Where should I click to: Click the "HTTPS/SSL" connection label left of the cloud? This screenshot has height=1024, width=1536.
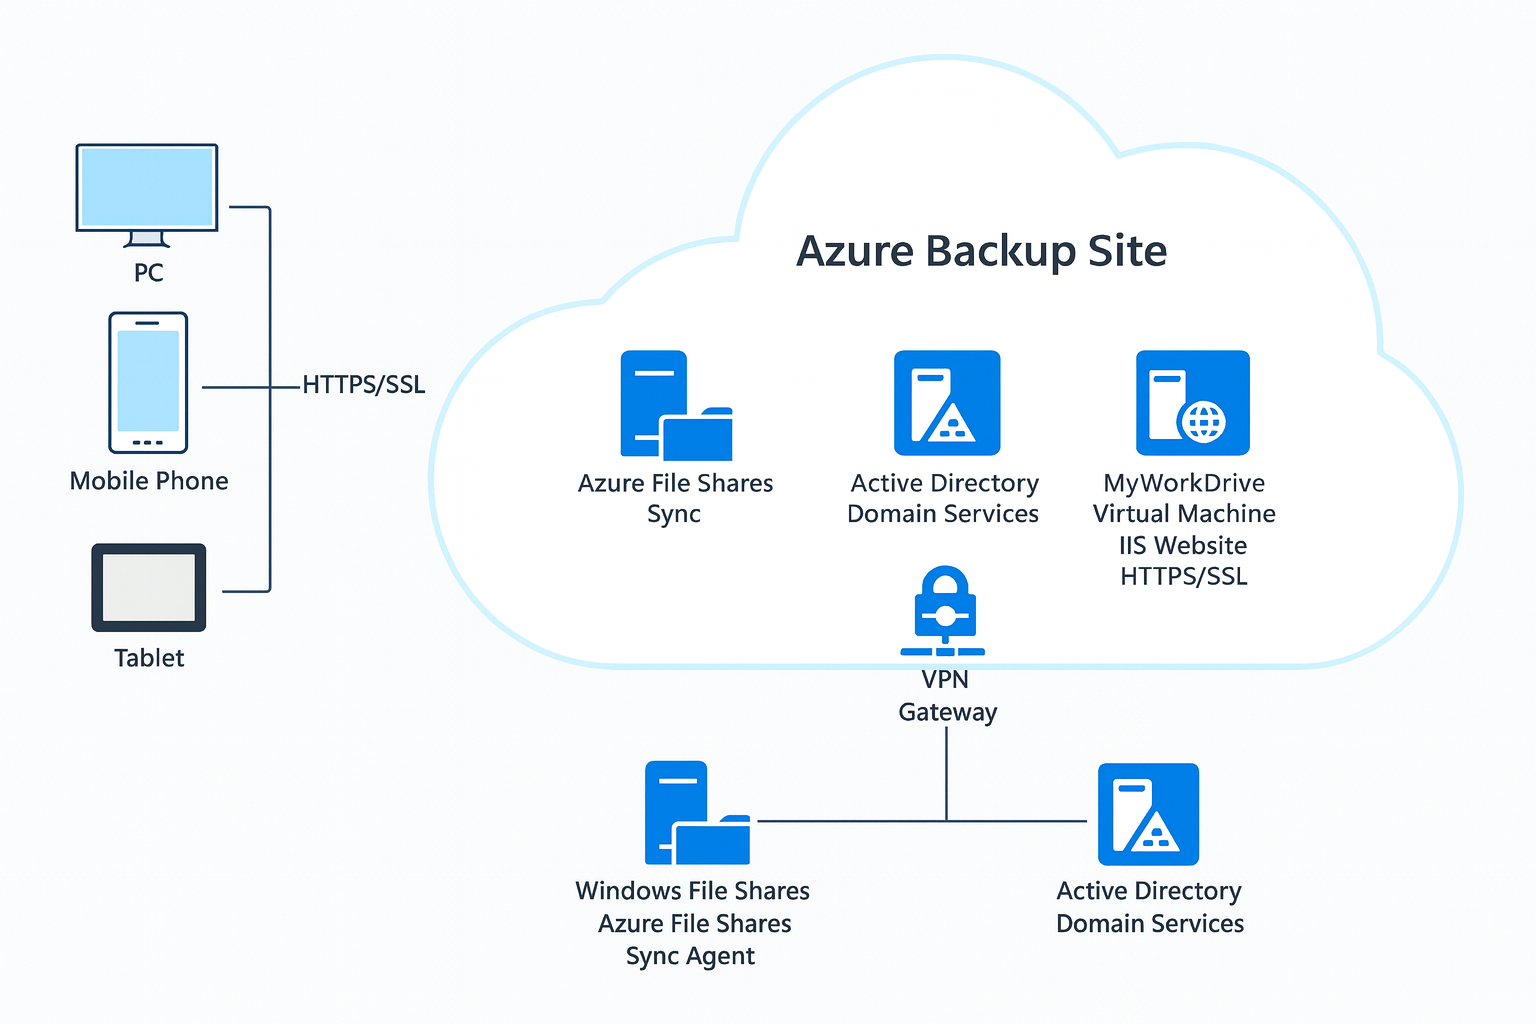[x=364, y=385]
